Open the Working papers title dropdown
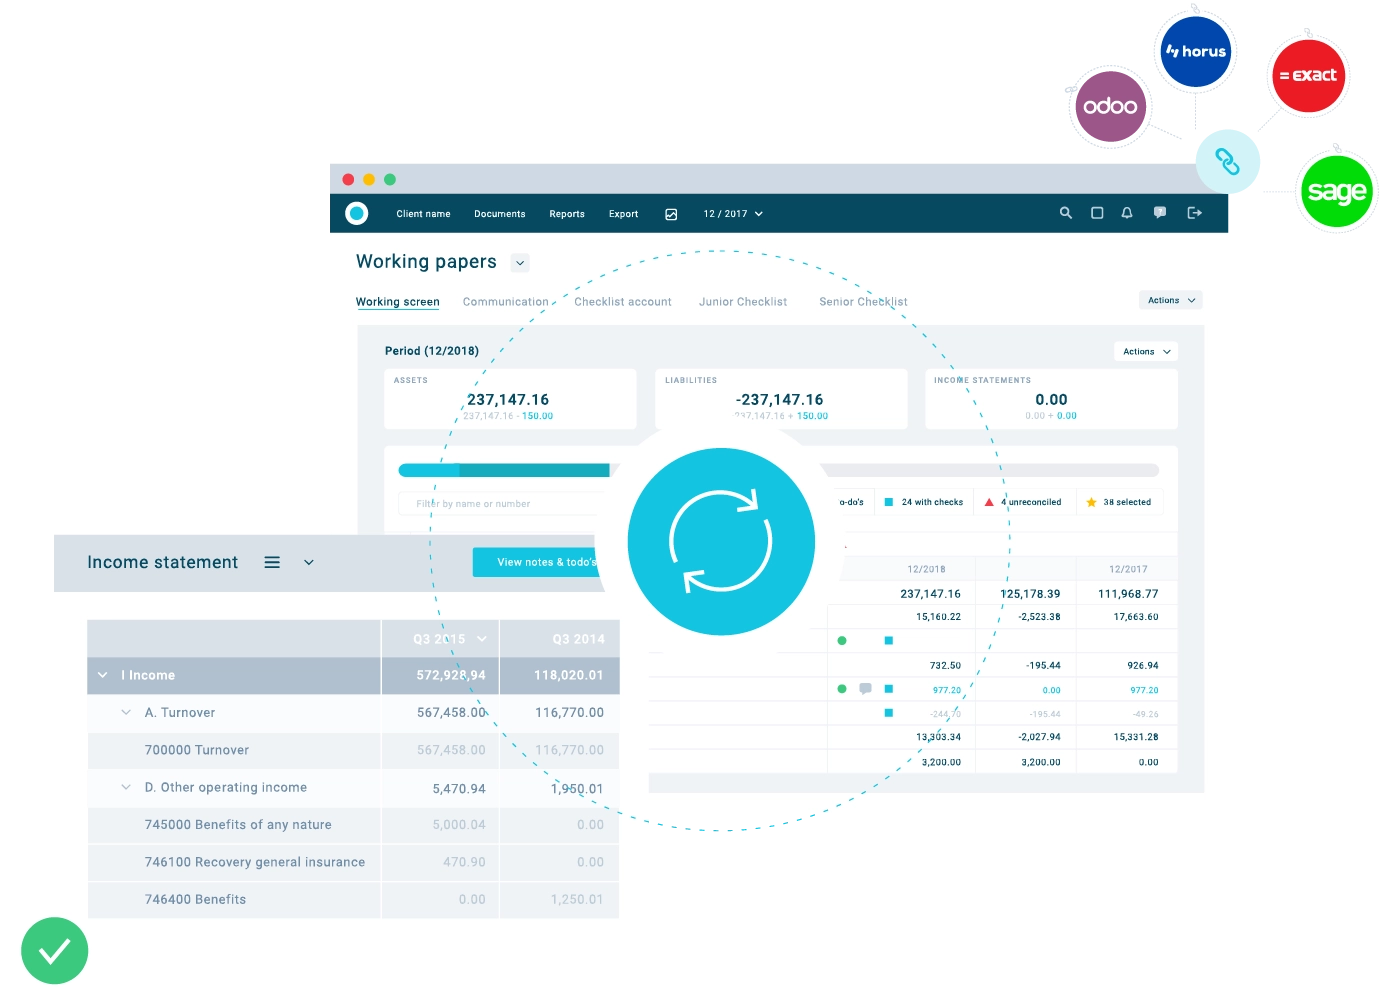The width and height of the screenshot is (1379, 1005). click(x=520, y=263)
